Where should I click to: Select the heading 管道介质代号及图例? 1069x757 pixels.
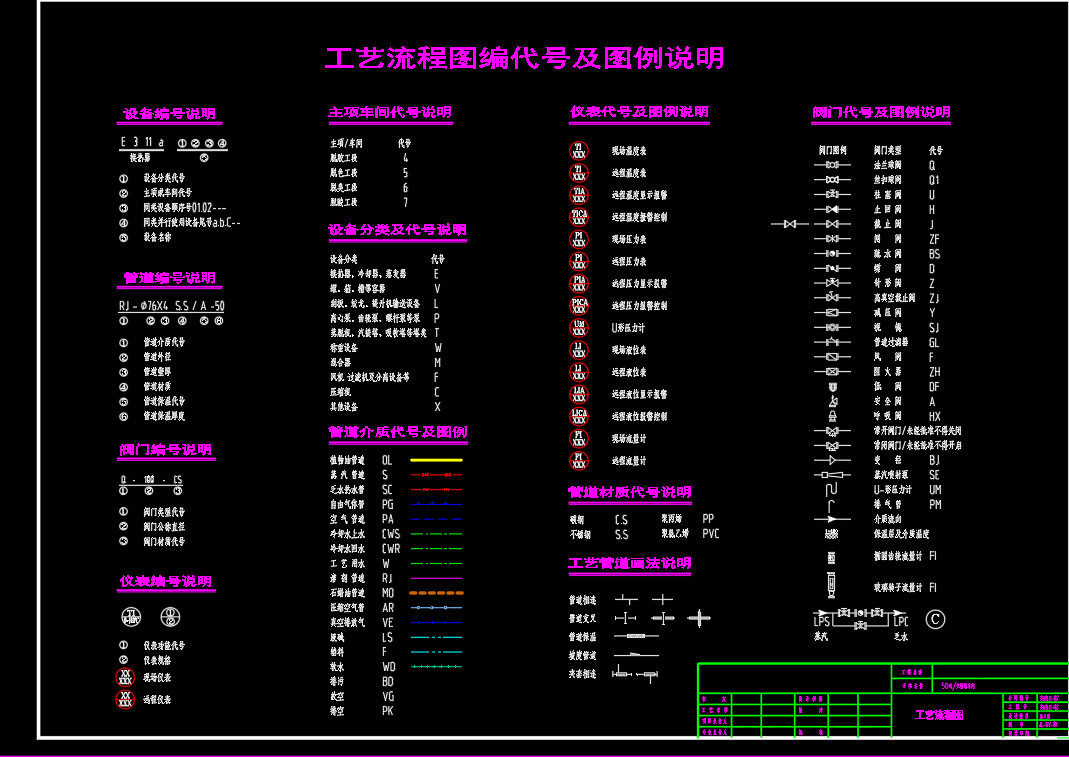[397, 432]
